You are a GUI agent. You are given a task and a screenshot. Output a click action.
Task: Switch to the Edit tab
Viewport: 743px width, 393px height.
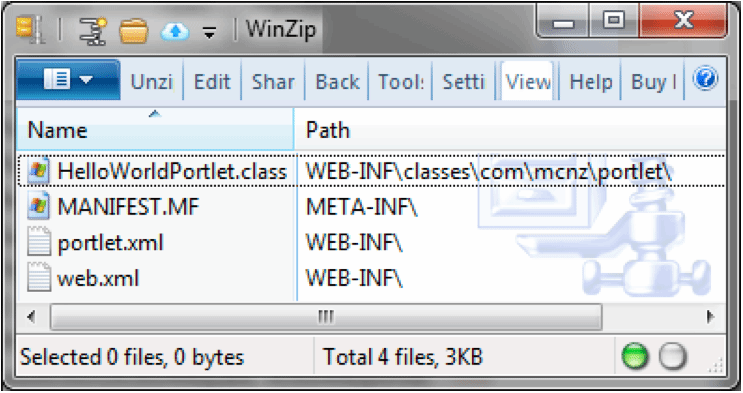click(x=212, y=82)
